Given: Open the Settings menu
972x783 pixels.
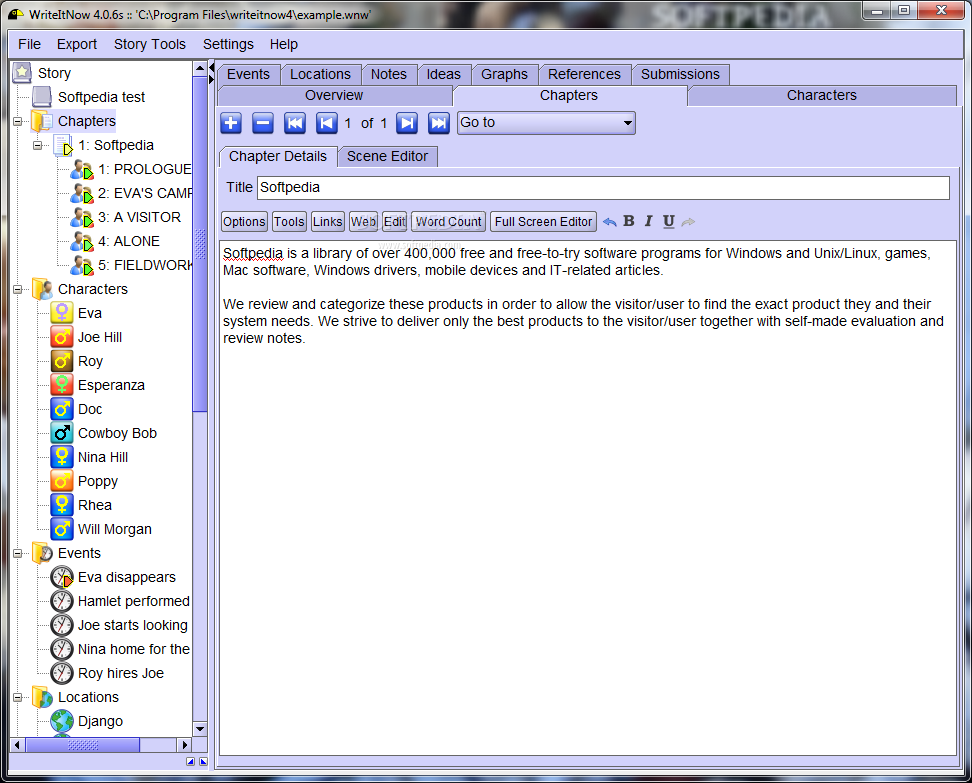Looking at the screenshot, I should [x=228, y=44].
